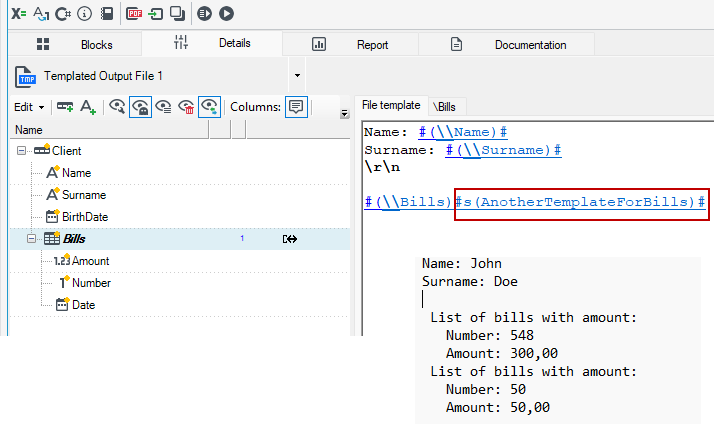This screenshot has width=714, height=424.
Task: Click the step-run play icon
Action: 204,14
